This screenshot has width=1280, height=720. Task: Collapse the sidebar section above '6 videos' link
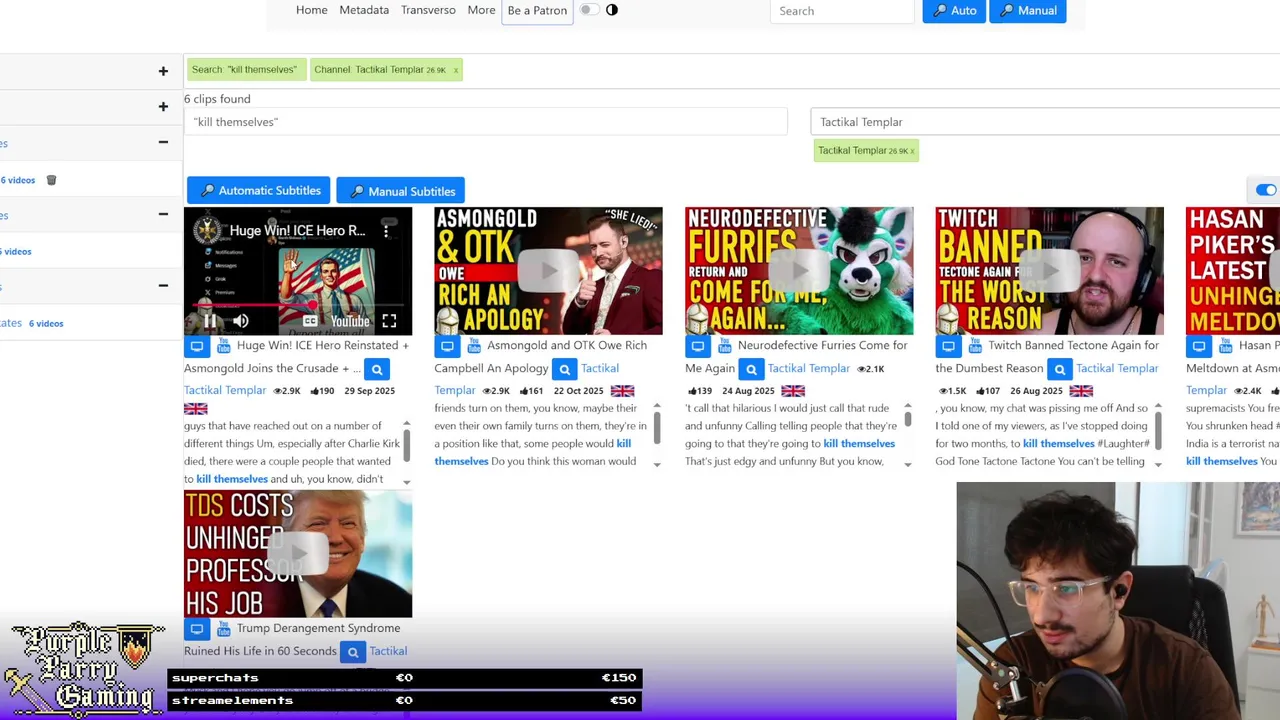[163, 286]
